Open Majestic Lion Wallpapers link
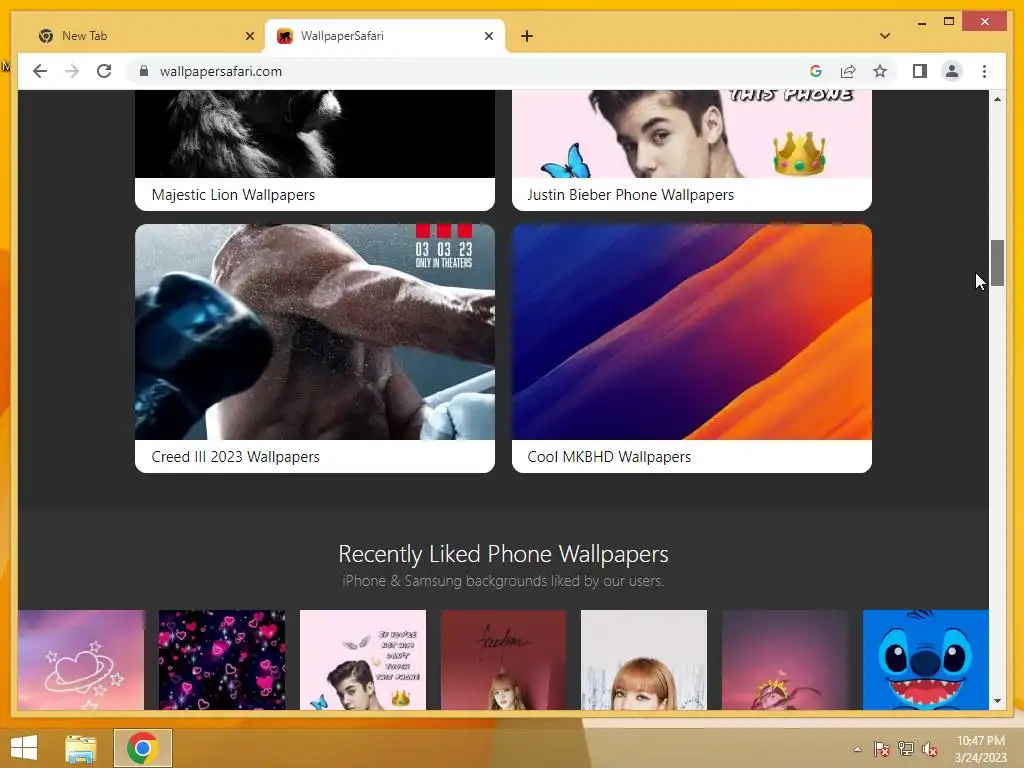 coord(233,195)
